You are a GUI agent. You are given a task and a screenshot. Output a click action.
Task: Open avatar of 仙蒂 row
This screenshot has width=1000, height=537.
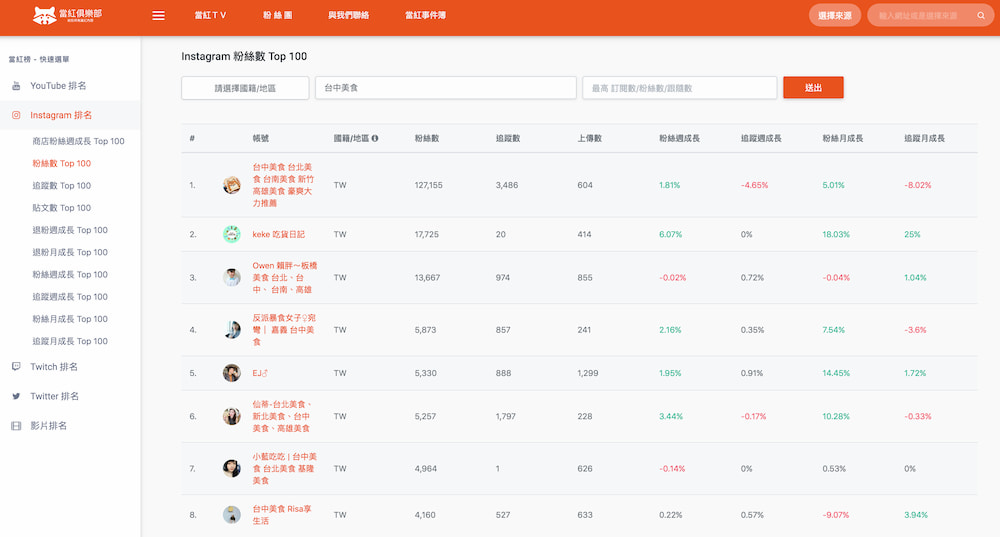[232, 416]
